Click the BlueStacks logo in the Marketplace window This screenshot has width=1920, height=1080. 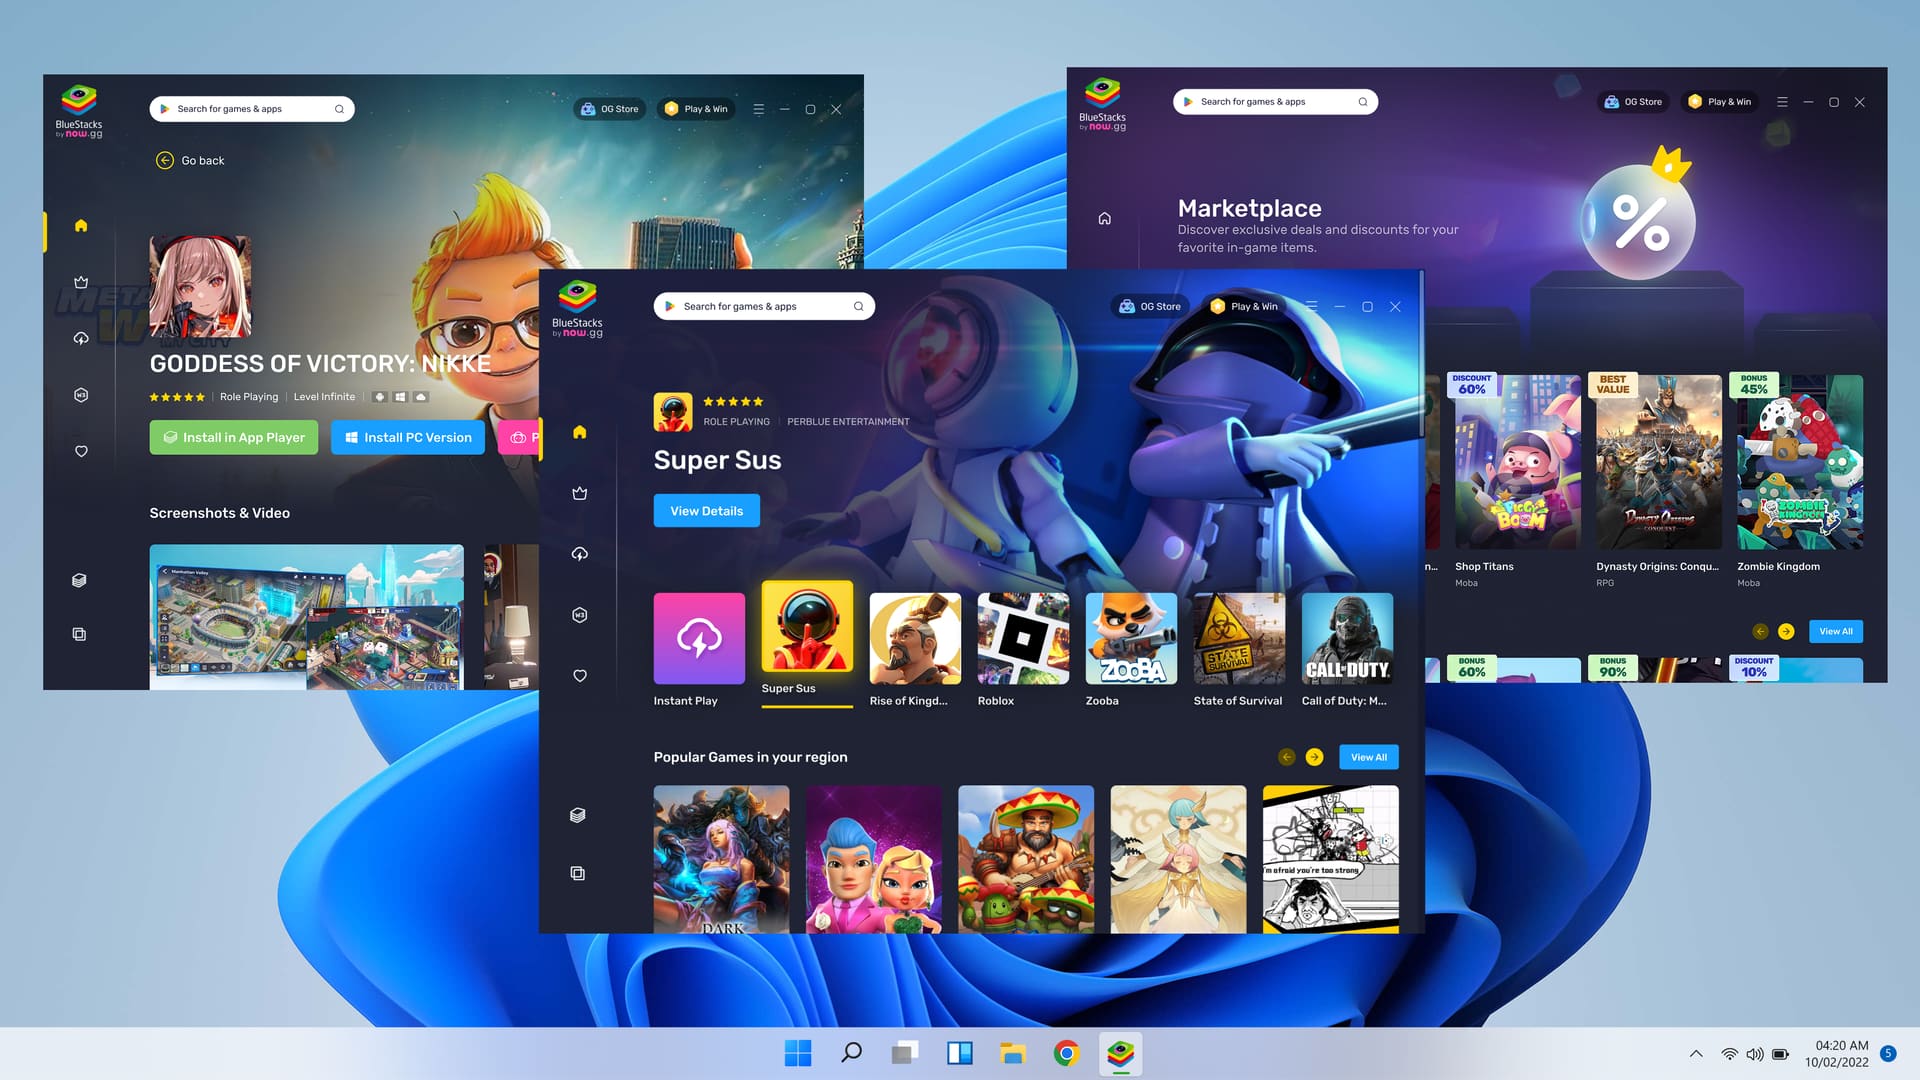(x=1102, y=104)
